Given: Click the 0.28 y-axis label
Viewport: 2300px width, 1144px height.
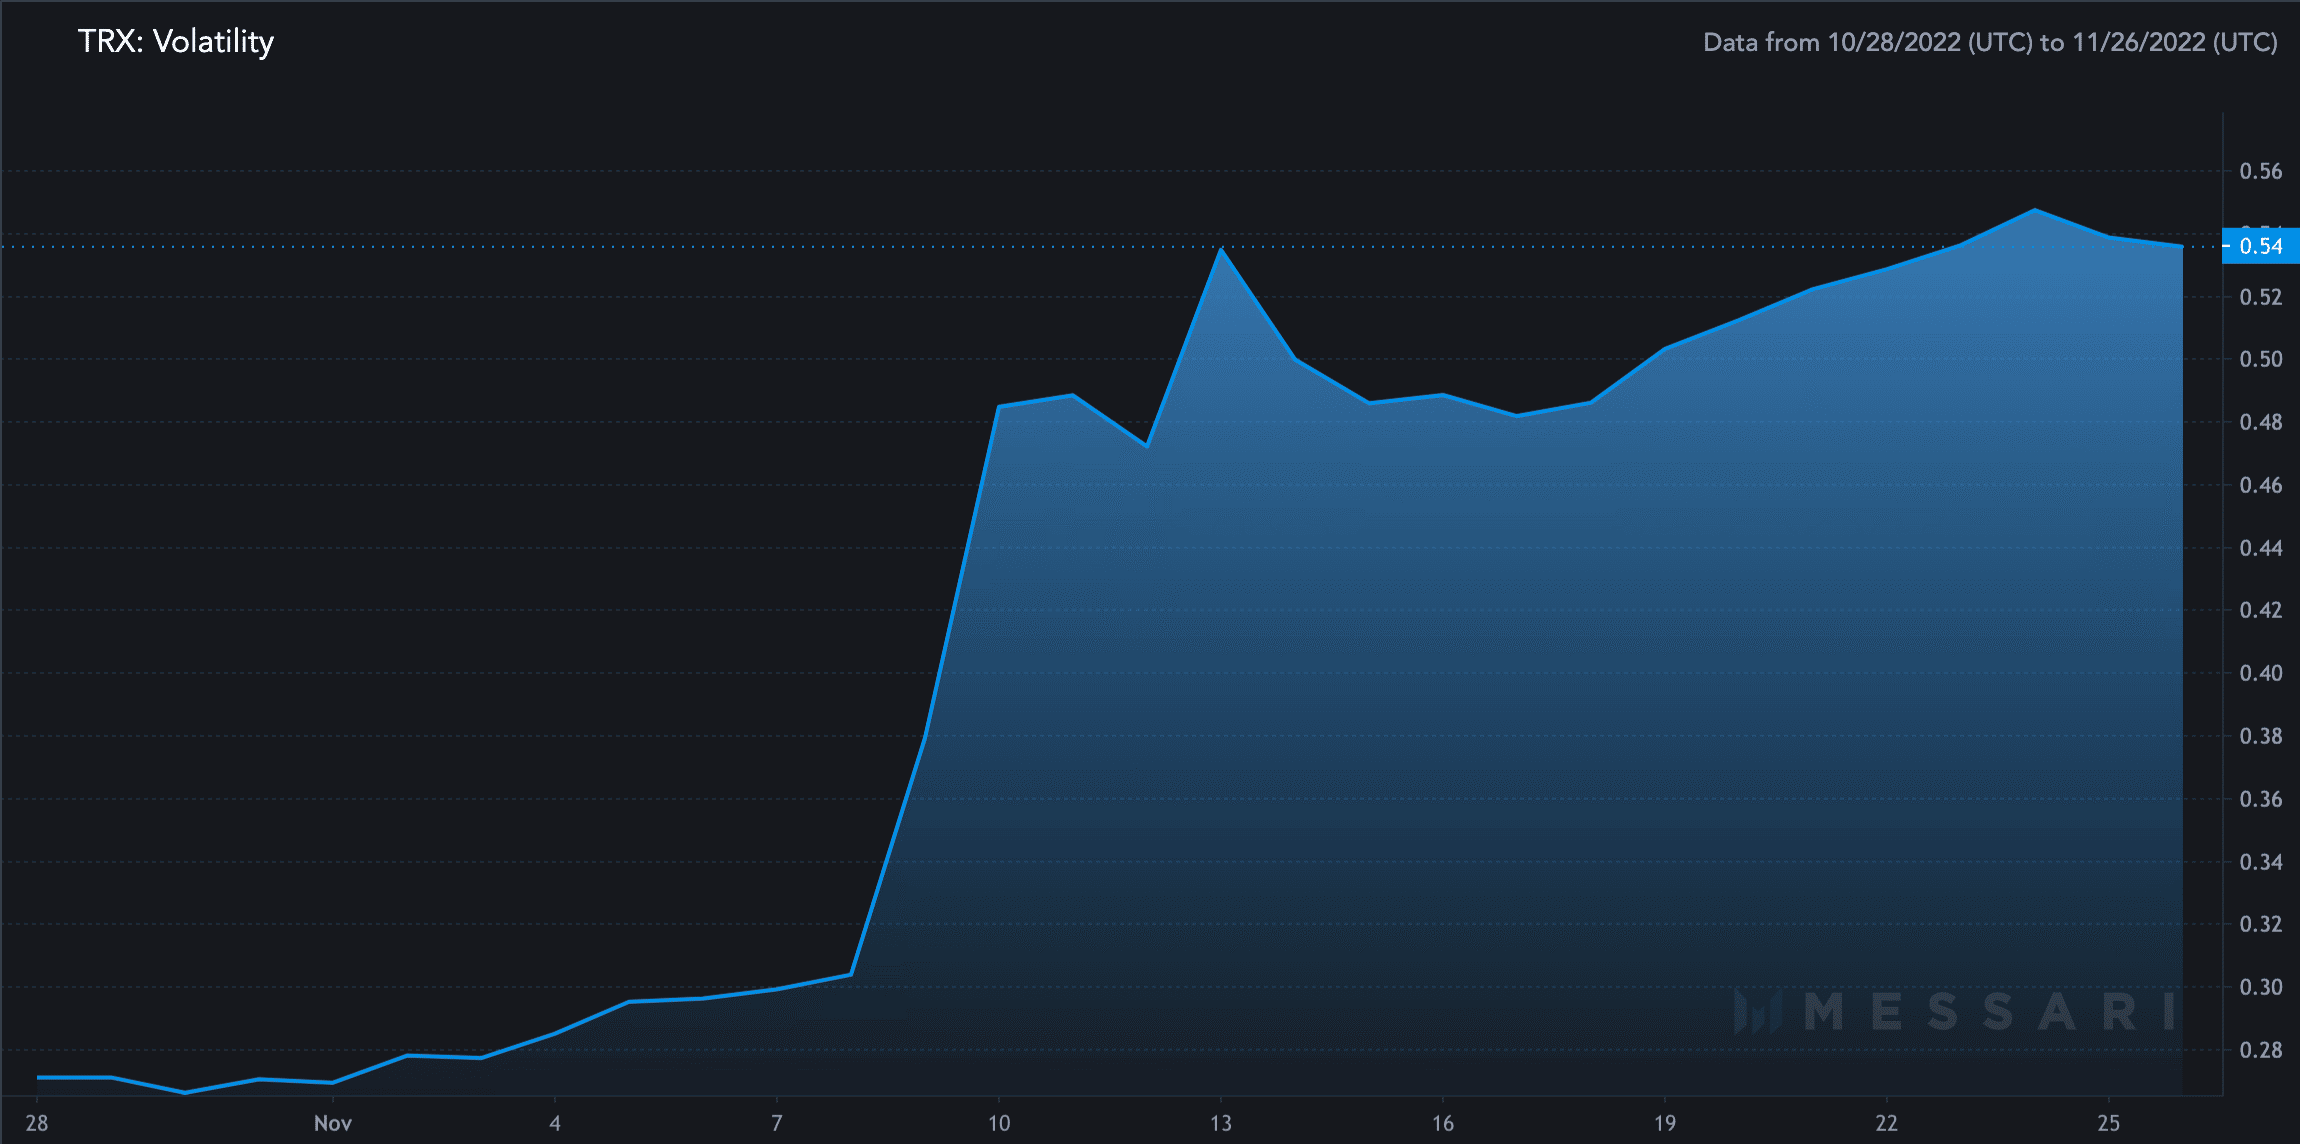Looking at the screenshot, I should (2260, 1050).
